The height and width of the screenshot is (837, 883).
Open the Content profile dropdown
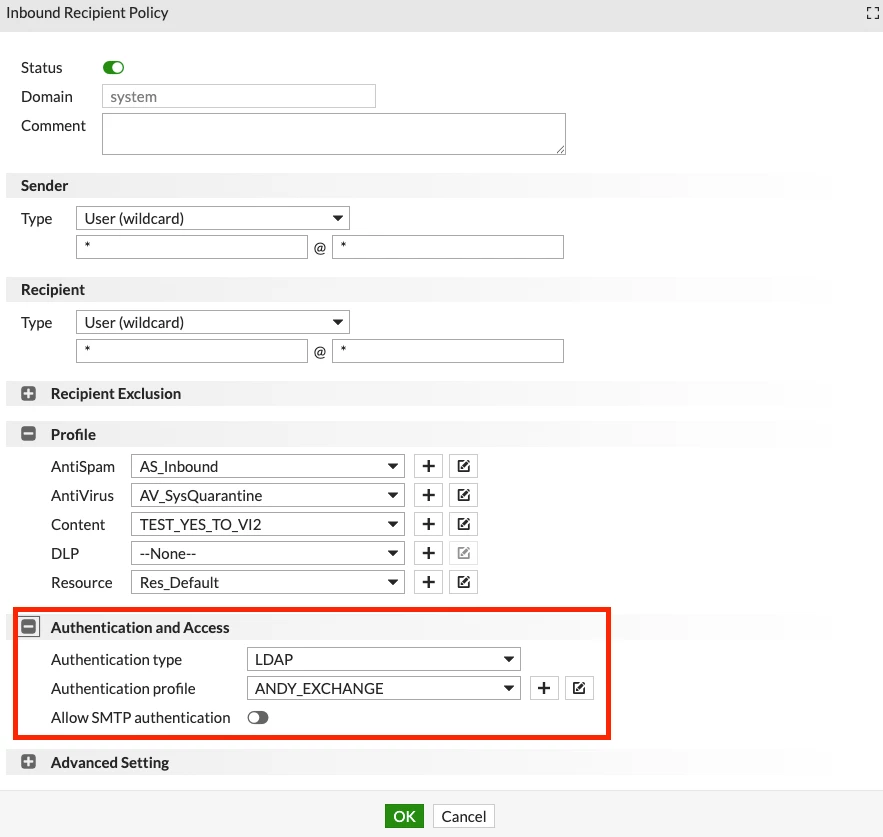coord(268,524)
